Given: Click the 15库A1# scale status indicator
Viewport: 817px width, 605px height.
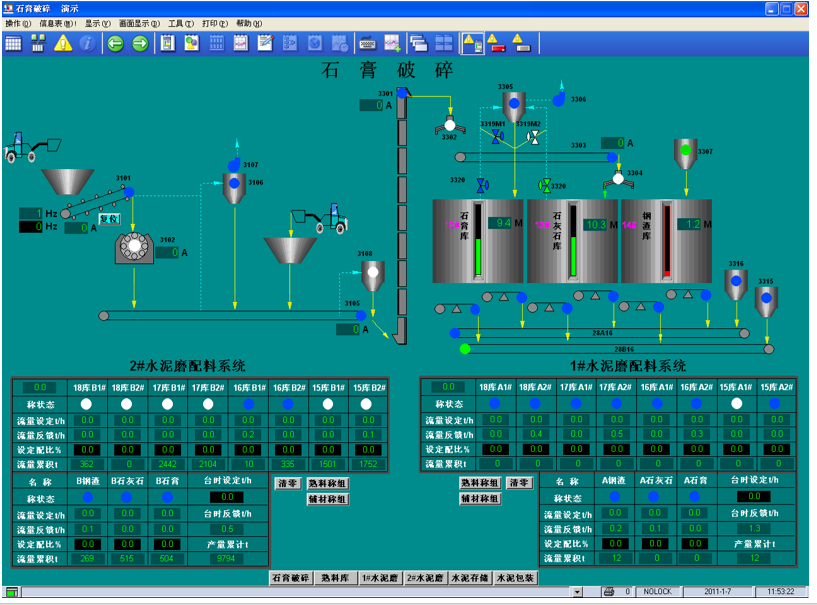Looking at the screenshot, I should [x=736, y=403].
